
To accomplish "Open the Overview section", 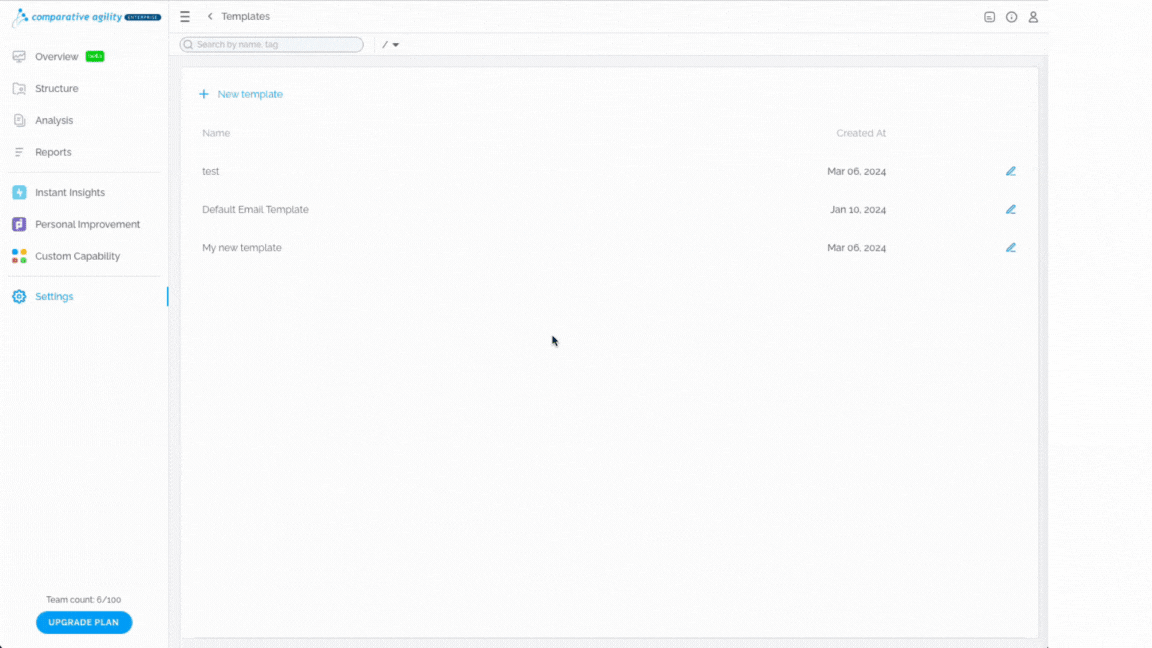I will click(57, 57).
